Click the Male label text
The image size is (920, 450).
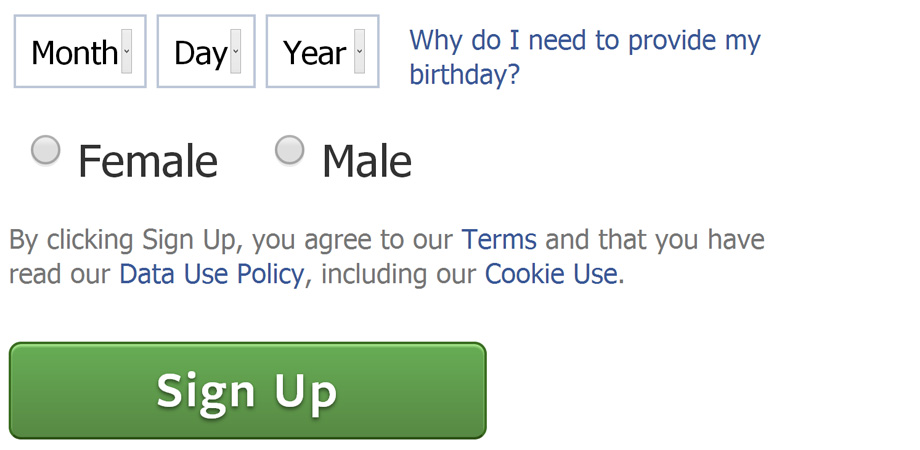point(366,162)
